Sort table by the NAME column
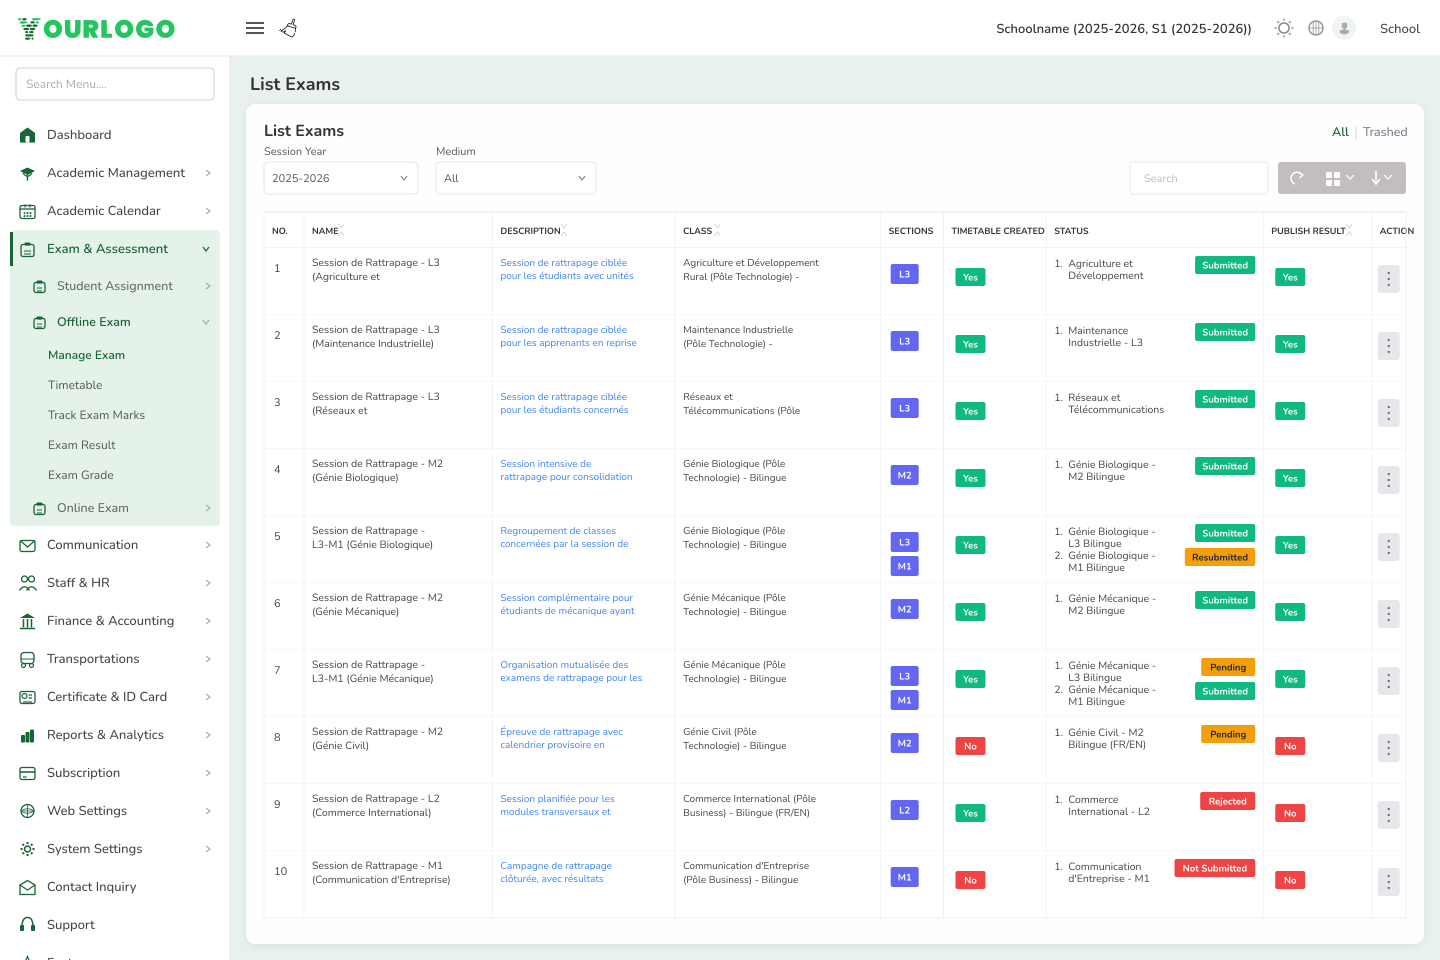Screen dimensions: 1440x960 328,231
